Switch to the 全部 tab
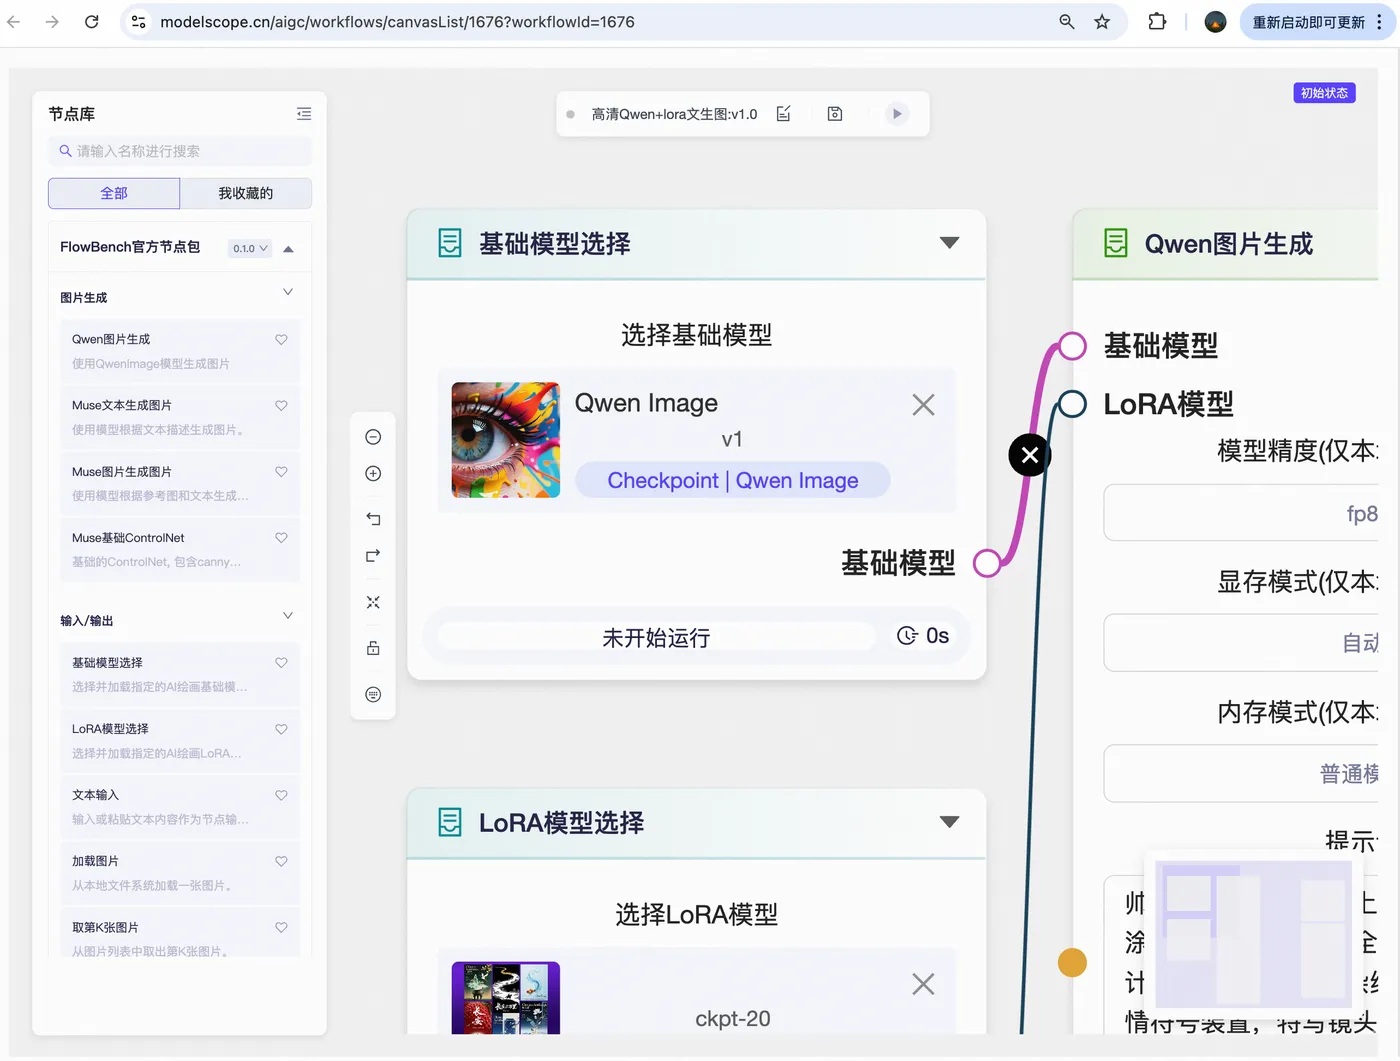Image resolution: width=1400 pixels, height=1061 pixels. point(114,193)
